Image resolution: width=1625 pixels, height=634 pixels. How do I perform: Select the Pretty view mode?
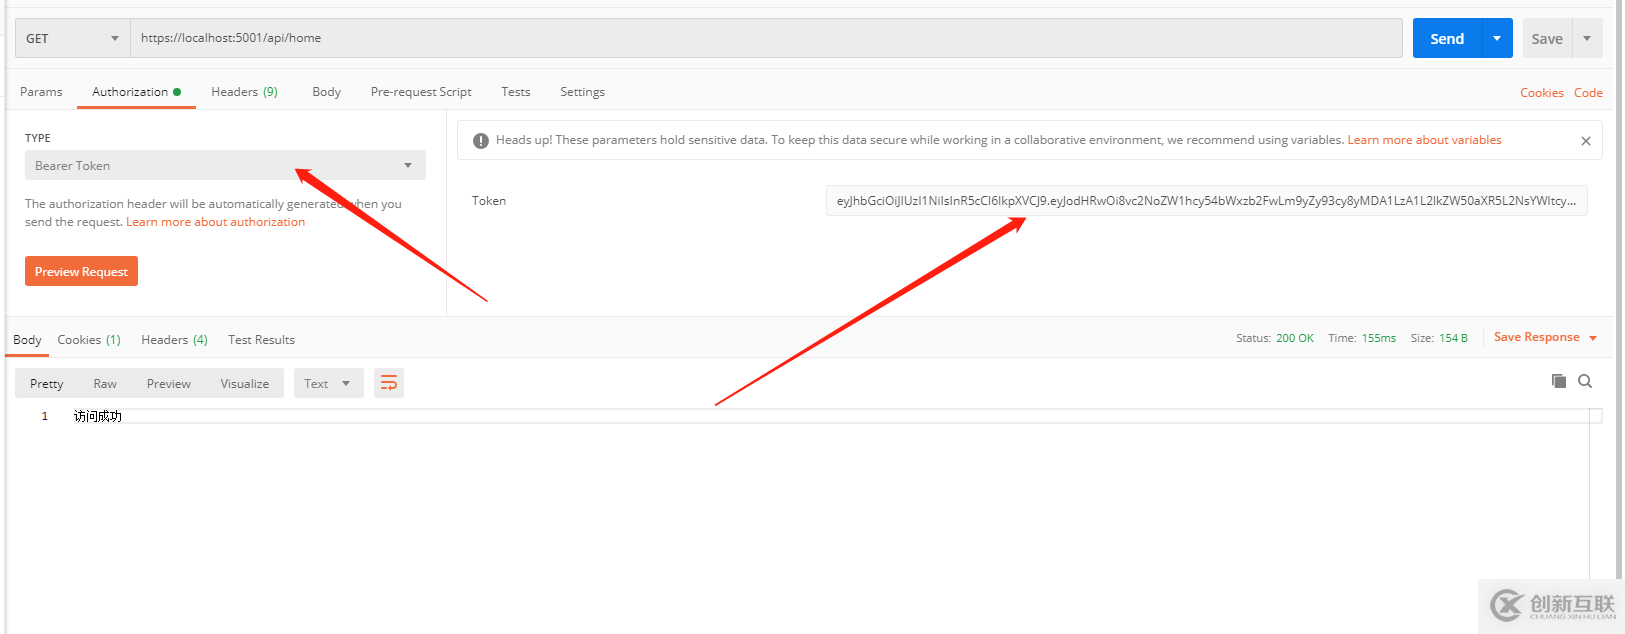(46, 383)
